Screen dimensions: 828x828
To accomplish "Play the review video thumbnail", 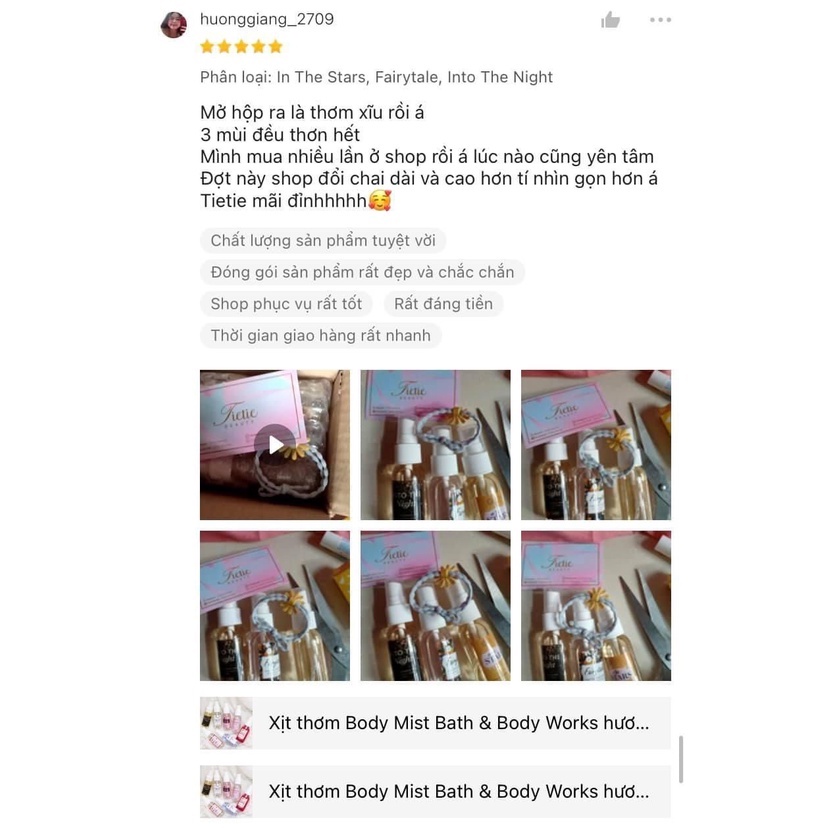I will tap(275, 445).
